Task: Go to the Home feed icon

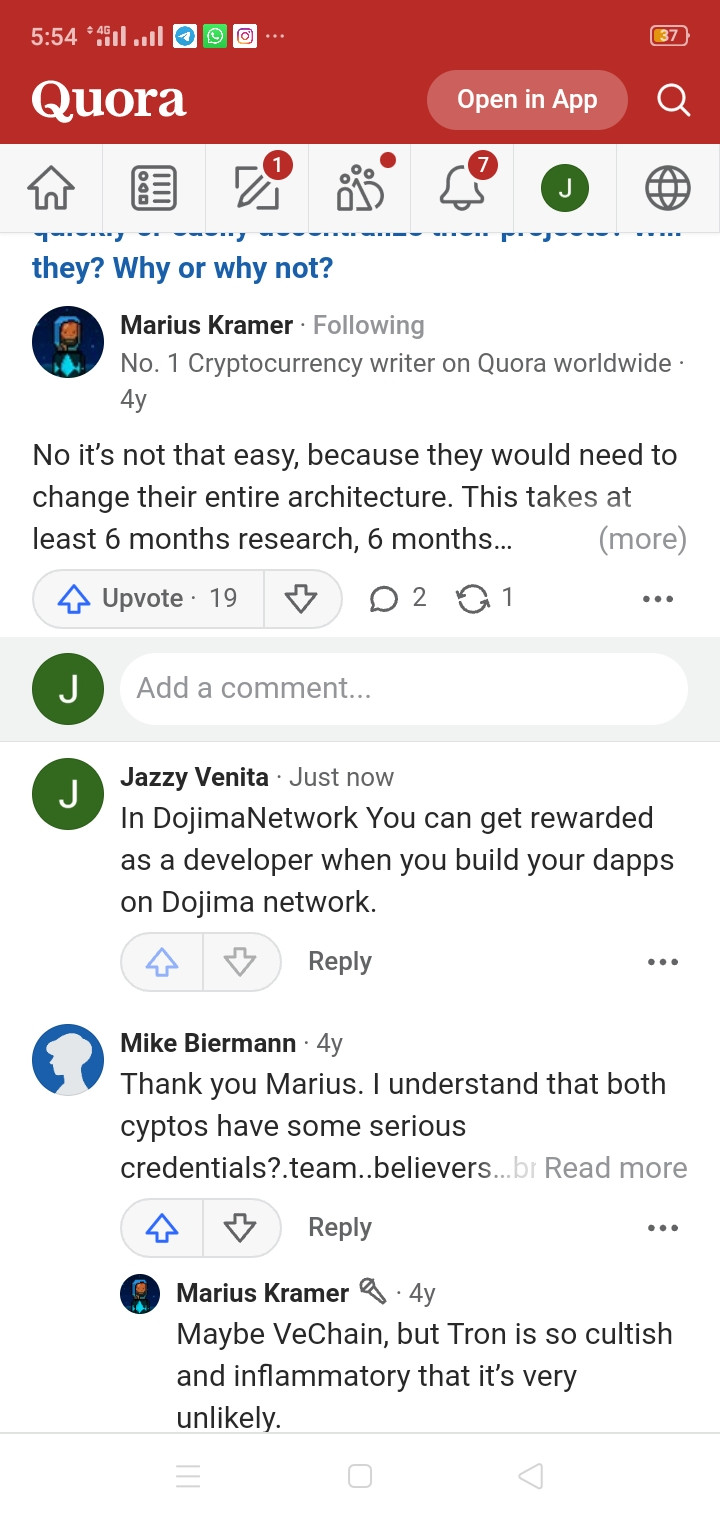Action: click(51, 188)
